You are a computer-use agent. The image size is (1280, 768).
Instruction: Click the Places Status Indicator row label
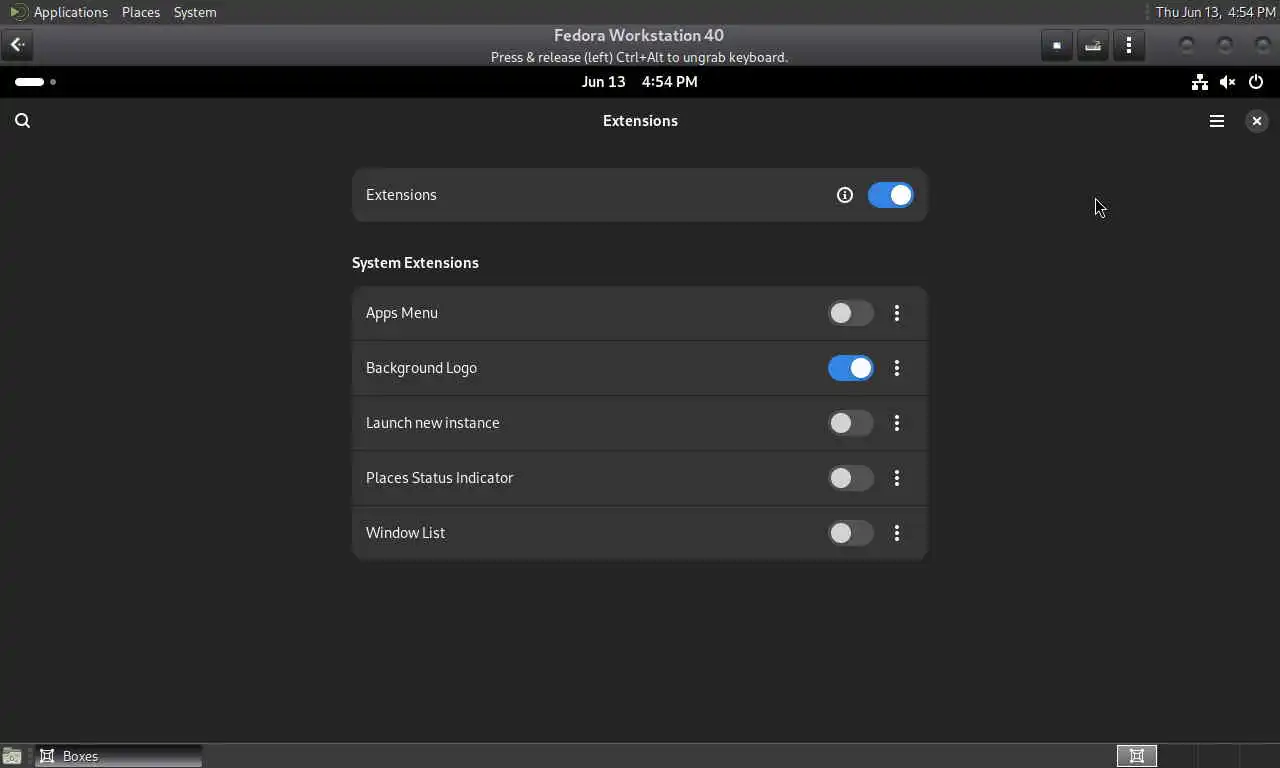click(x=440, y=478)
